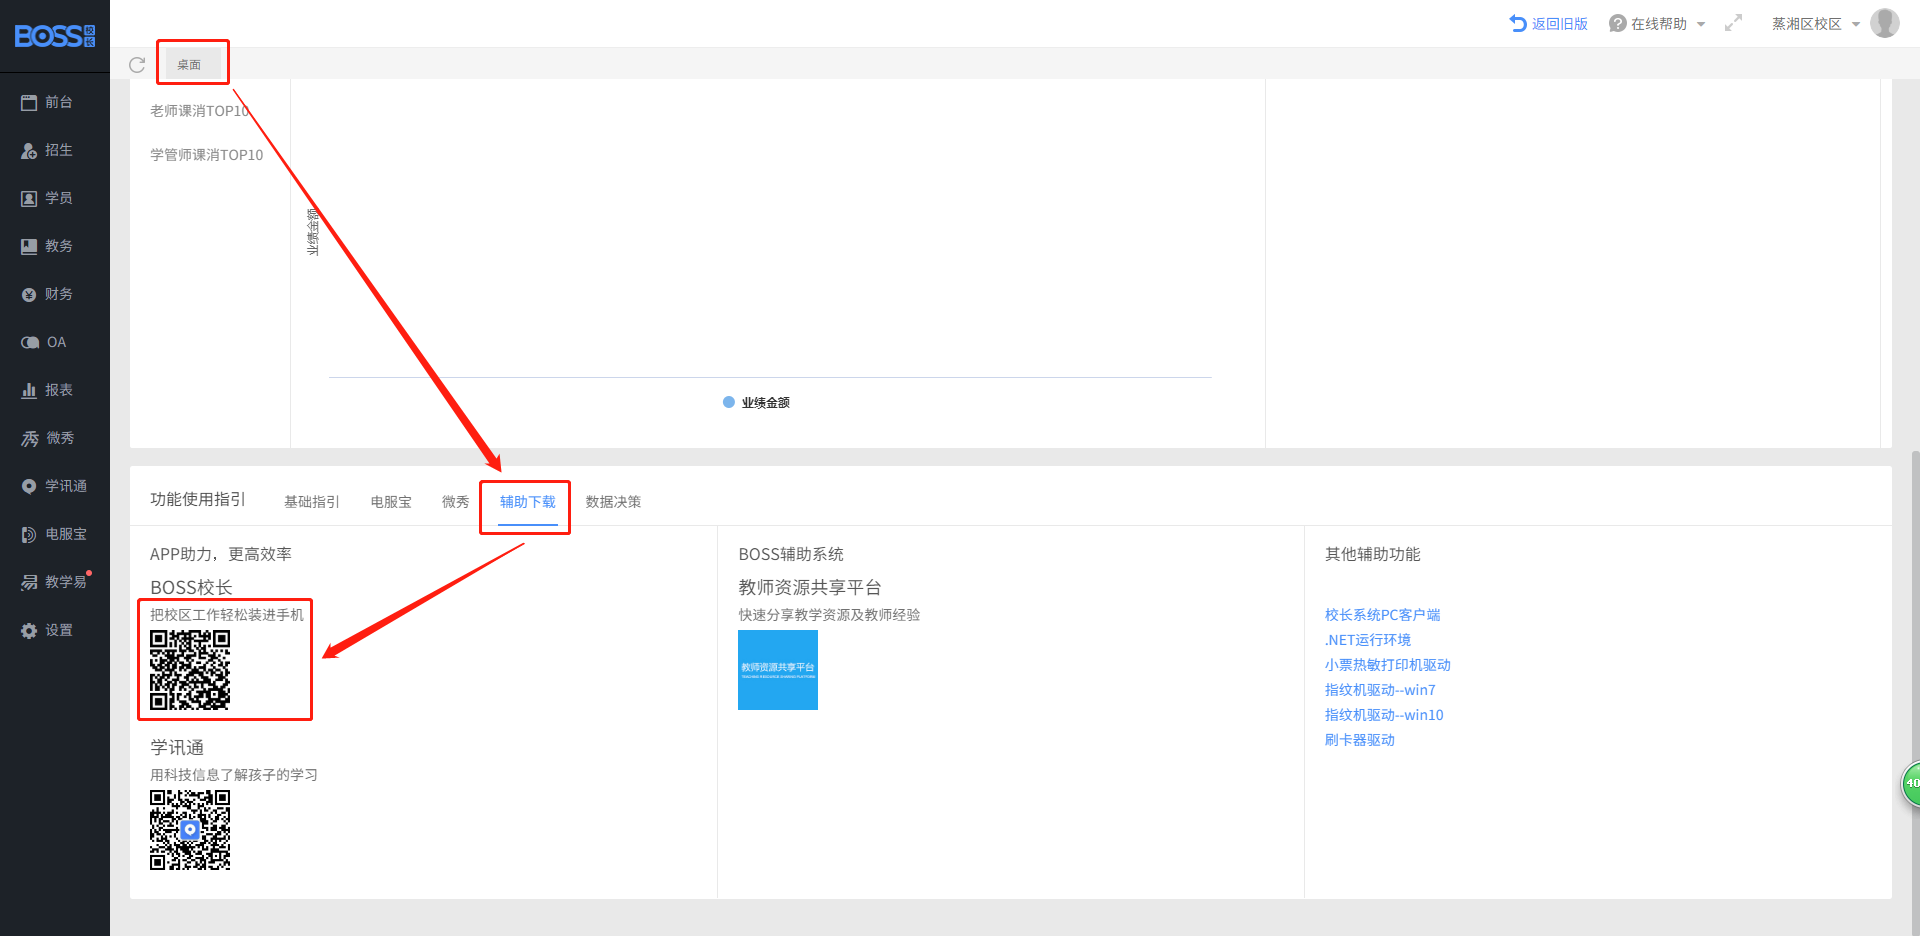The image size is (1920, 936).
Task: Download .NET运行环境
Action: [x=1367, y=640]
